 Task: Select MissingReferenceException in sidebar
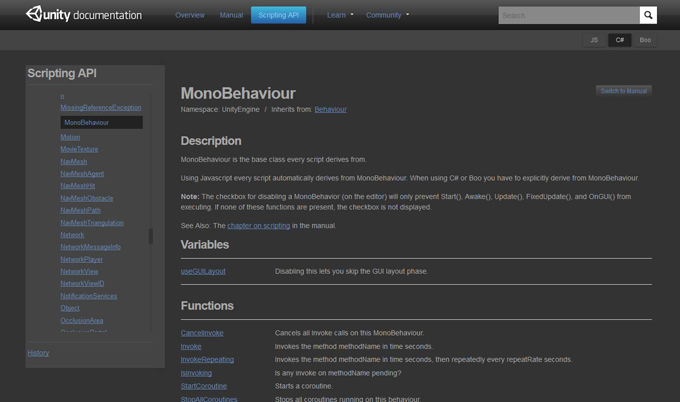coord(101,108)
